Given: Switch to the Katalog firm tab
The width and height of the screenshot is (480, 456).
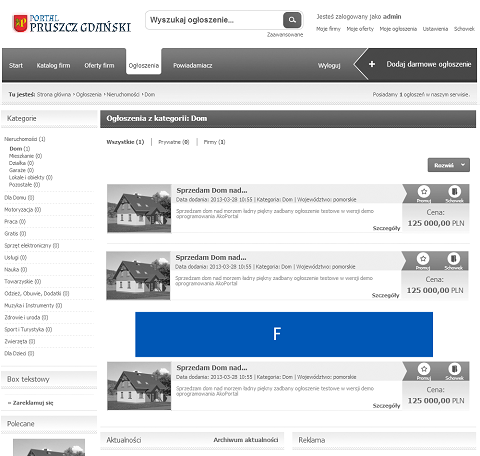Looking at the screenshot, I should pyautogui.click(x=53, y=65).
